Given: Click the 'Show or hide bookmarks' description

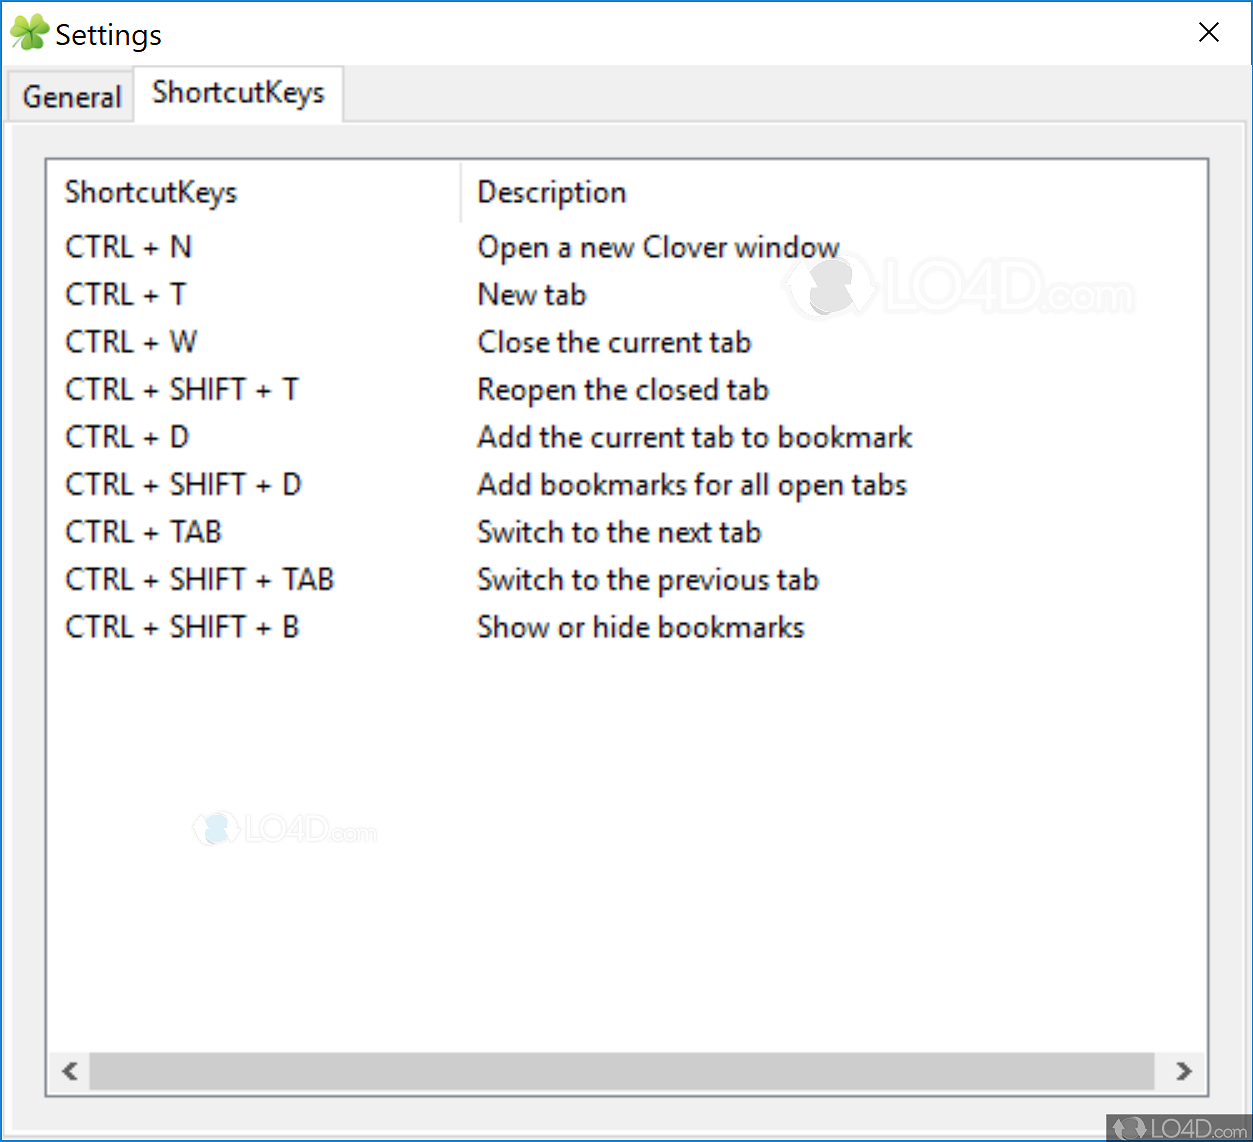Looking at the screenshot, I should coord(640,627).
